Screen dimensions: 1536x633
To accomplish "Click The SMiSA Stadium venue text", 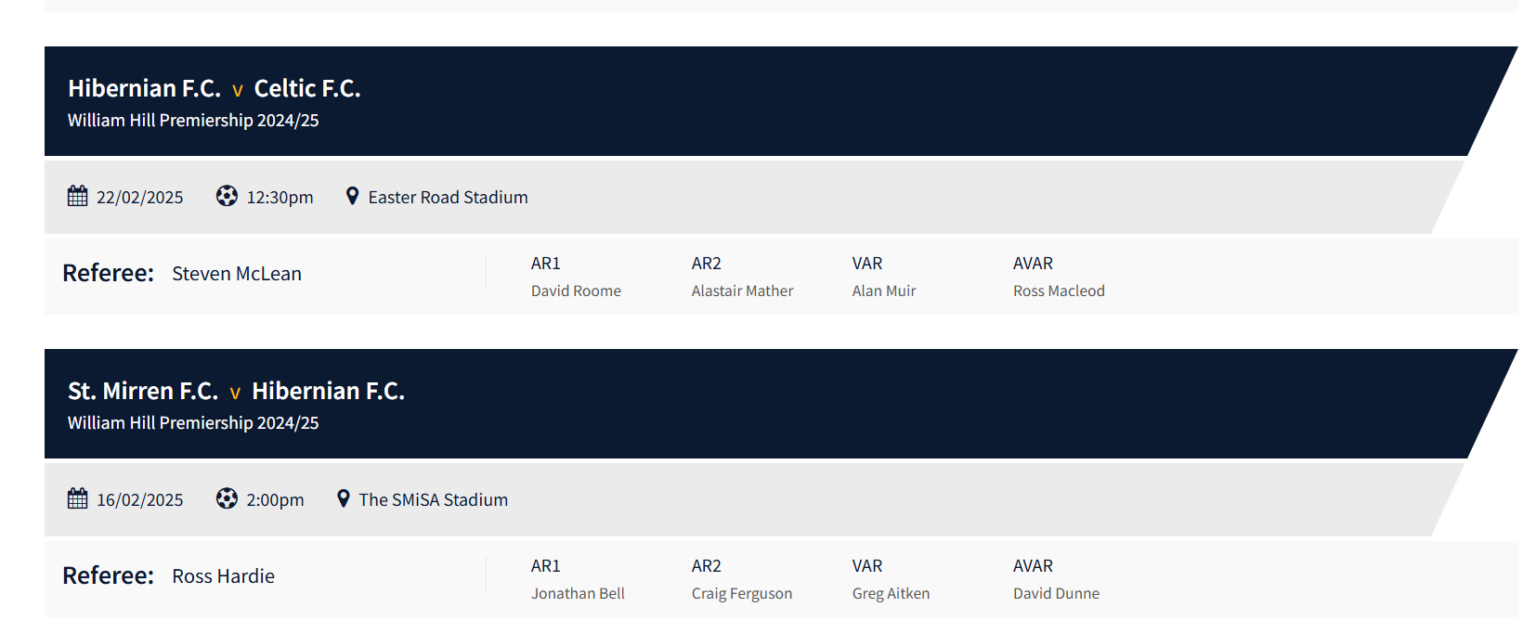I will 433,499.
